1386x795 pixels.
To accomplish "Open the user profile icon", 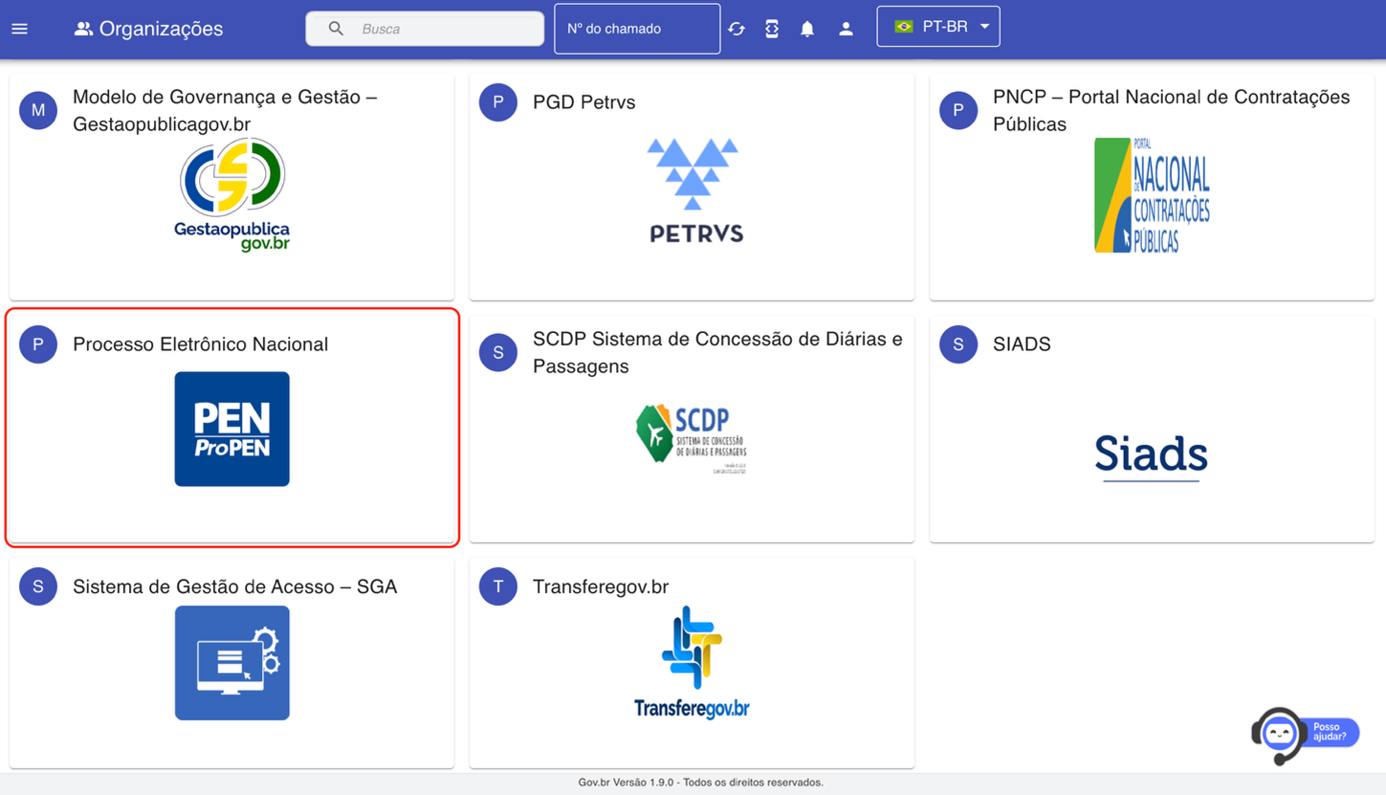I will pyautogui.click(x=846, y=29).
